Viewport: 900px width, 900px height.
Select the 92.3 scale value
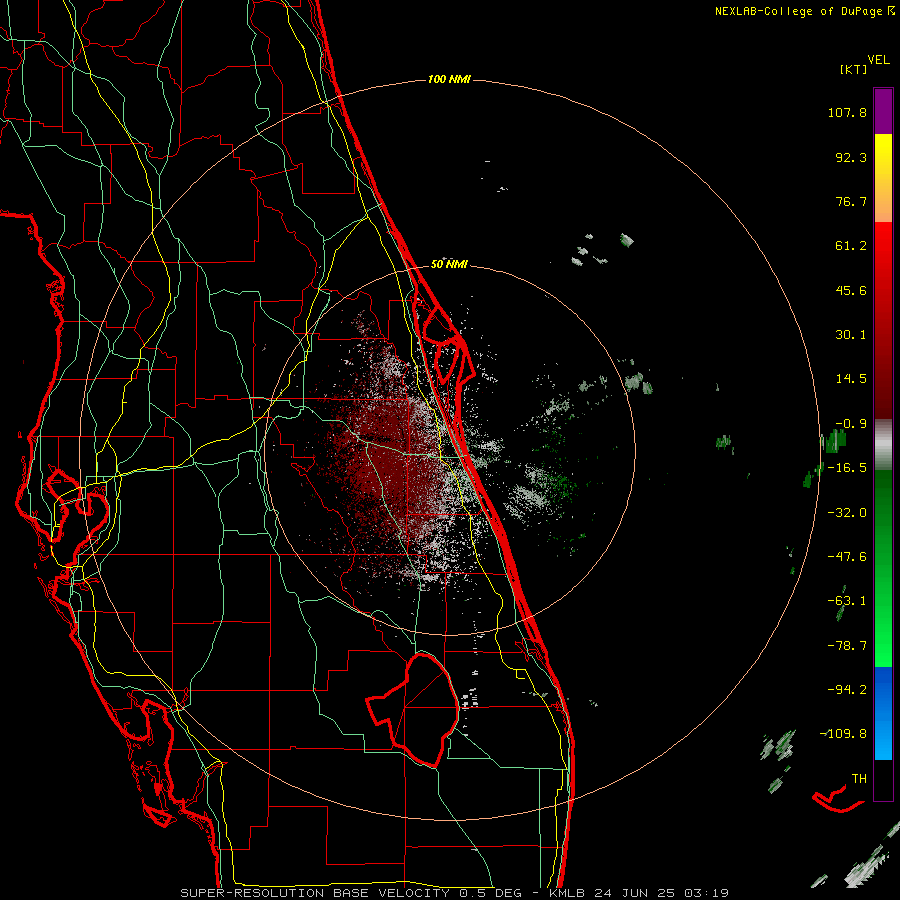(x=851, y=157)
